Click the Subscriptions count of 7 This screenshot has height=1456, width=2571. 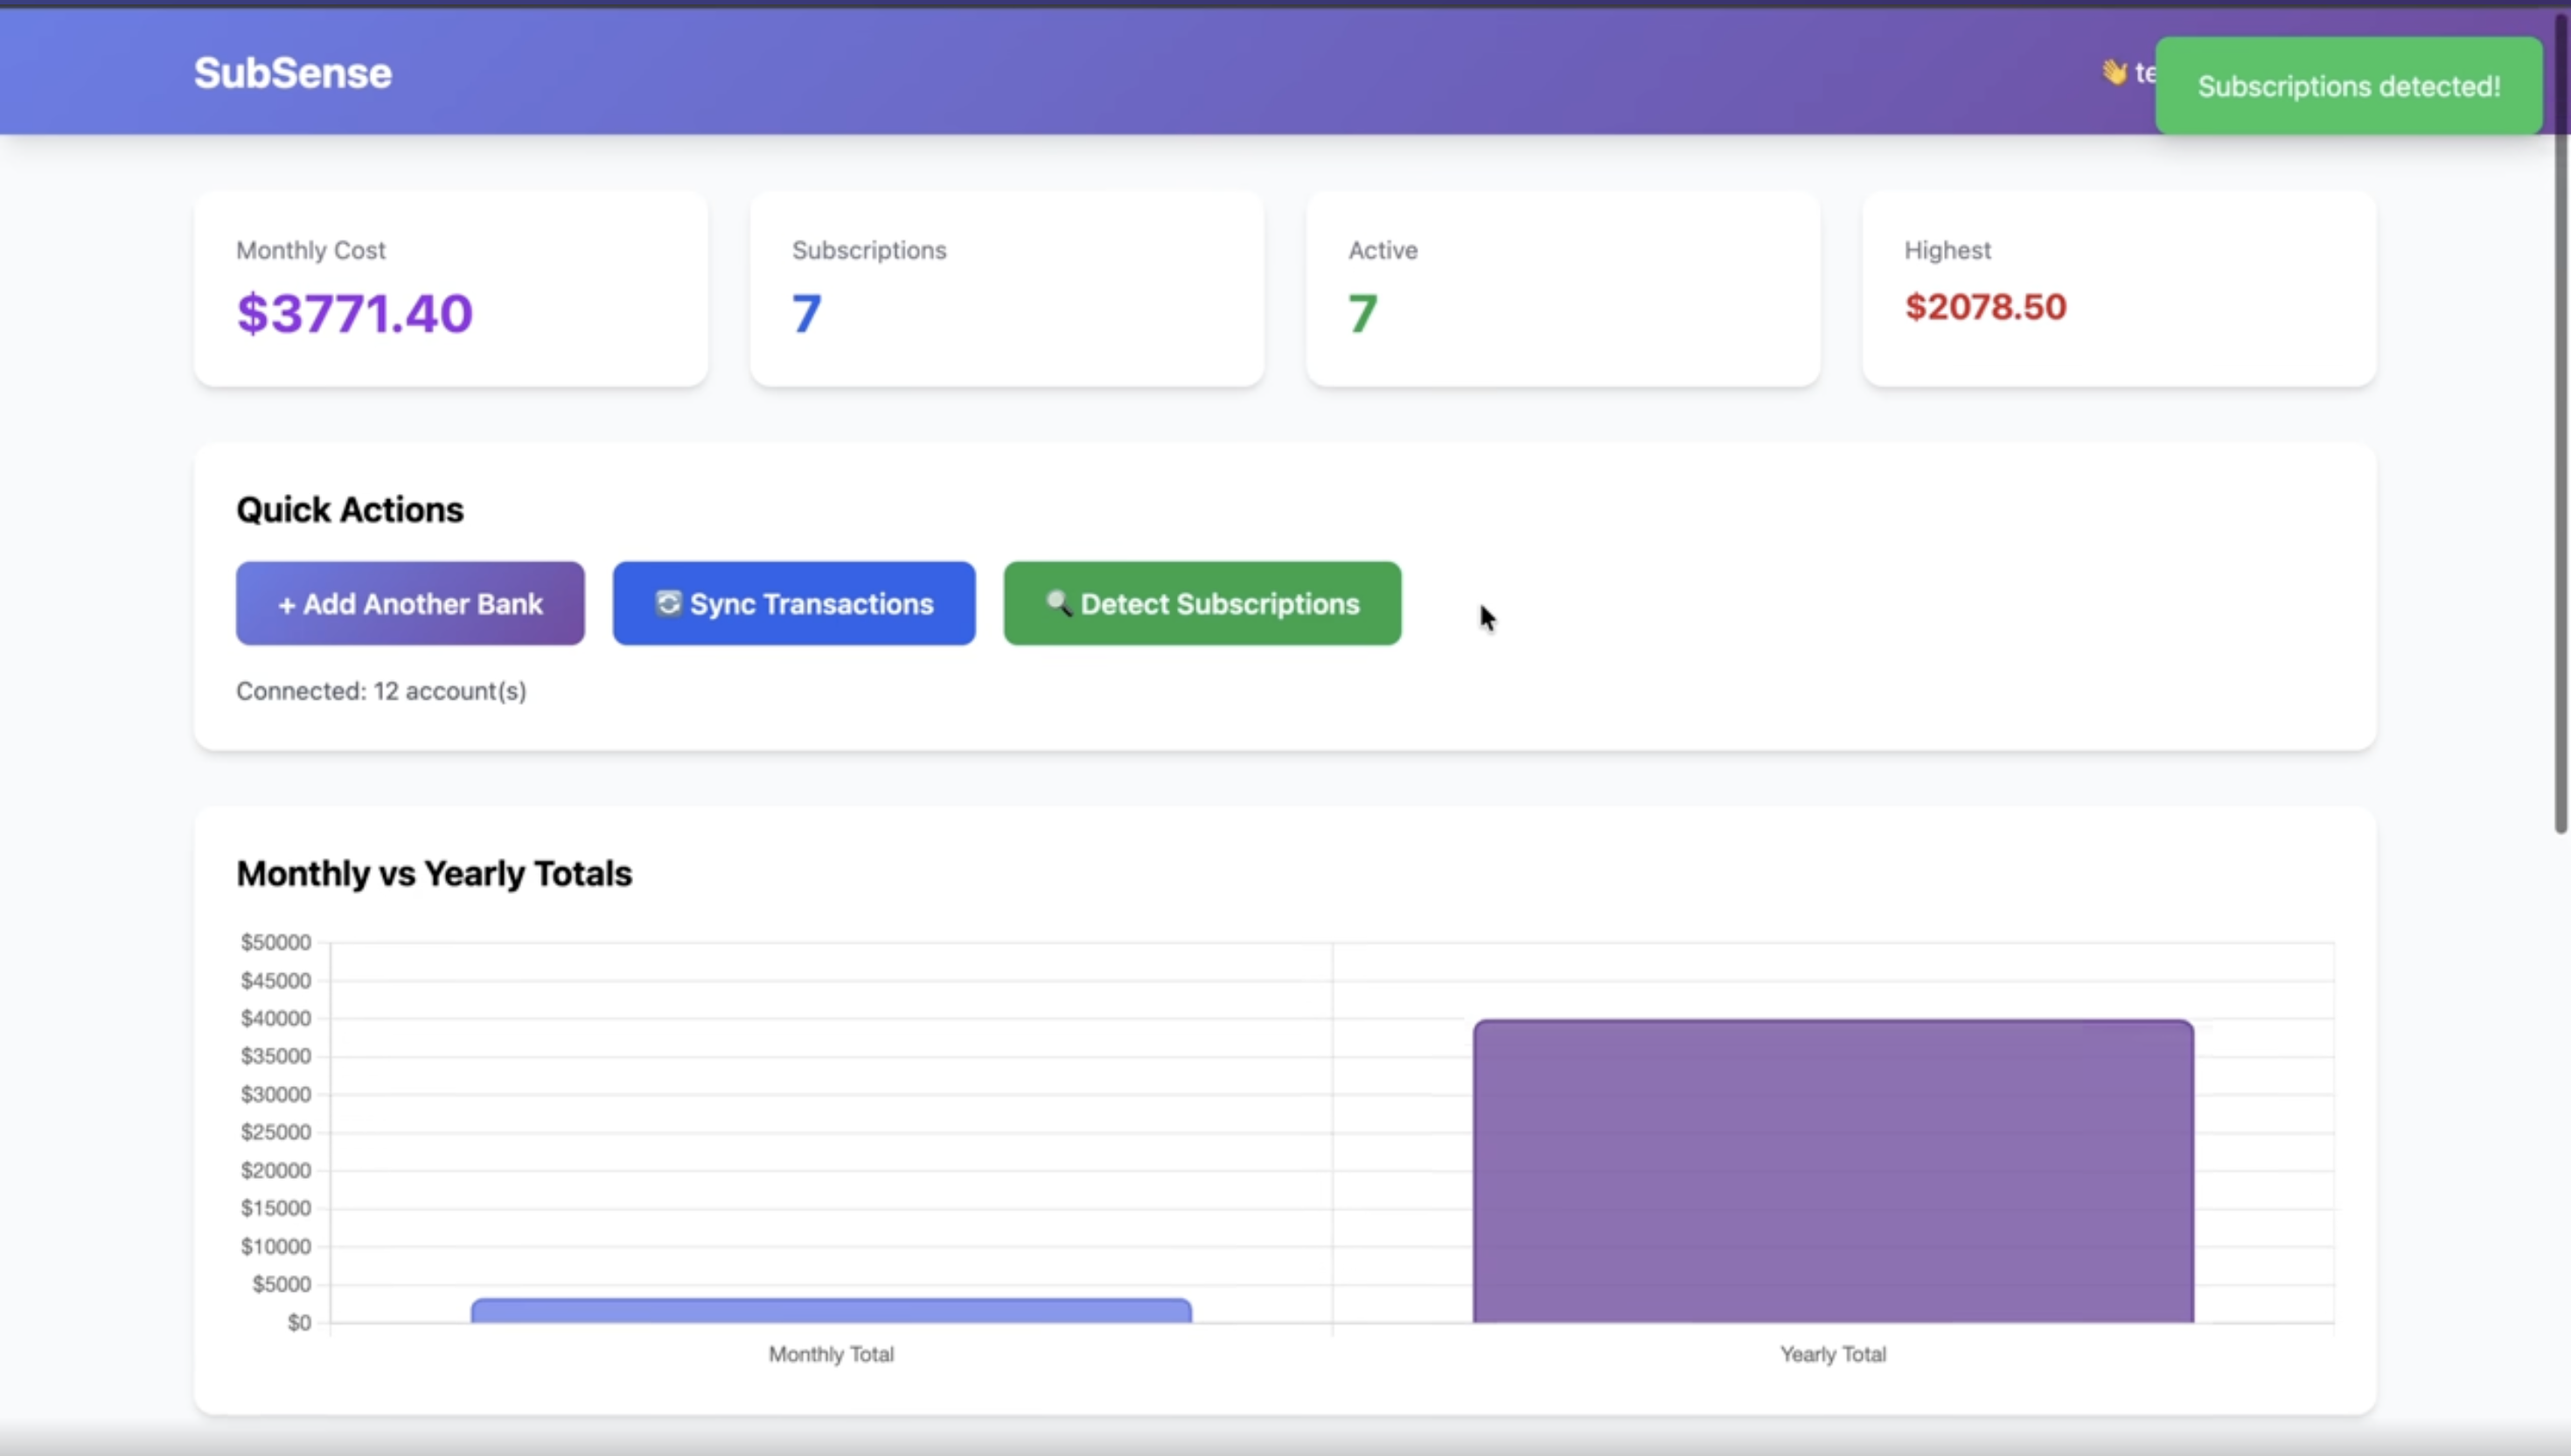pos(806,313)
